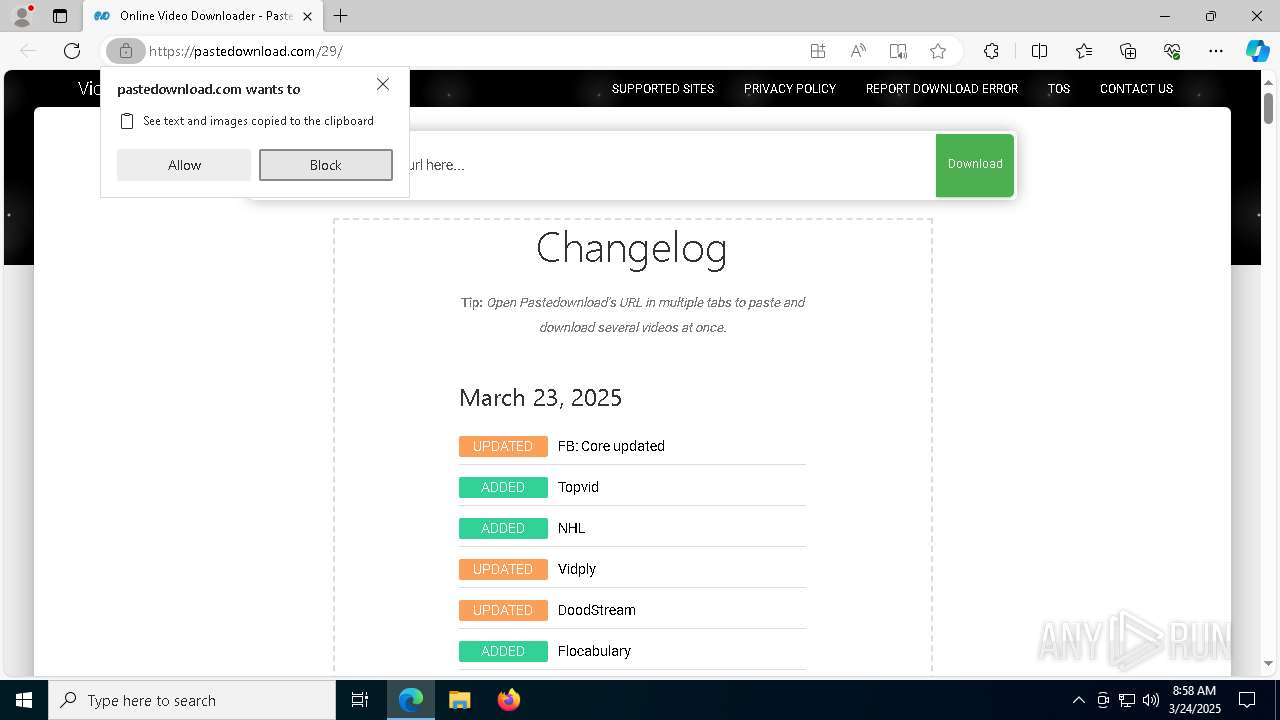Open Windows notification center

pos(1247,700)
